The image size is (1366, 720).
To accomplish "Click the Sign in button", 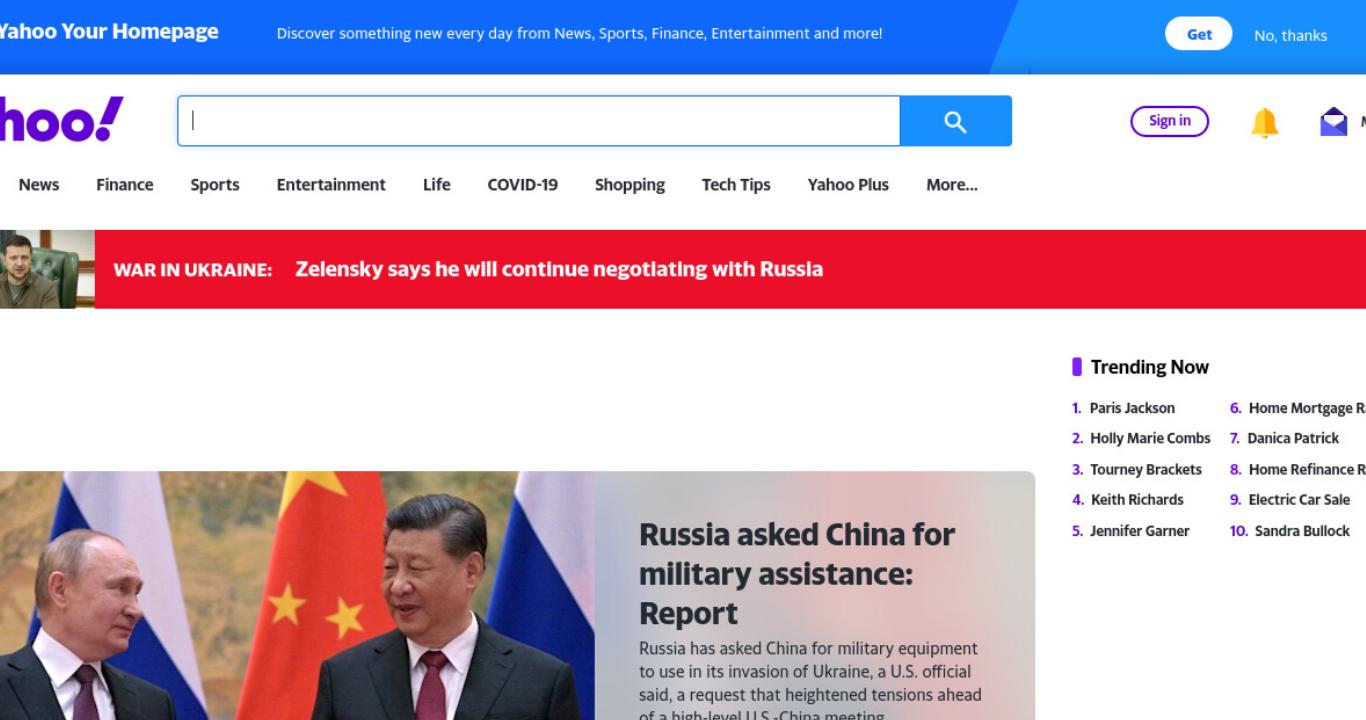I will click(x=1169, y=121).
